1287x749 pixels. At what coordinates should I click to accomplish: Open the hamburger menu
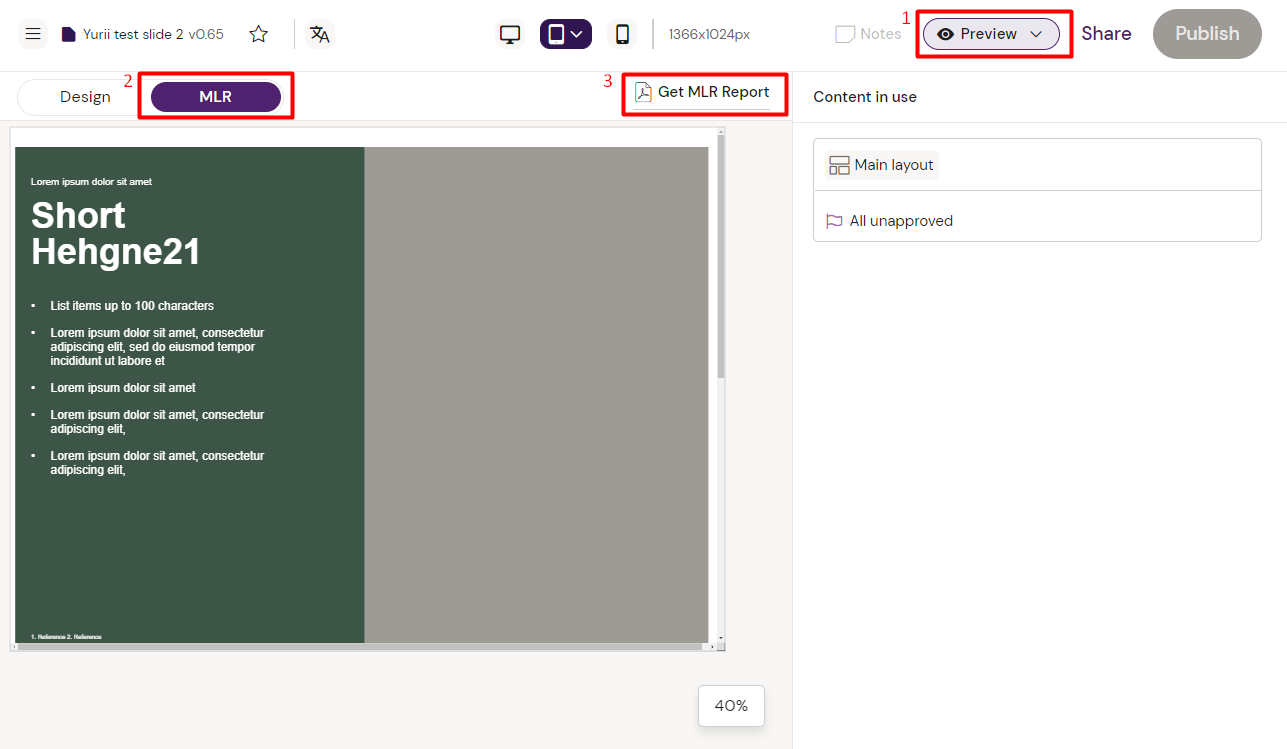coord(33,33)
